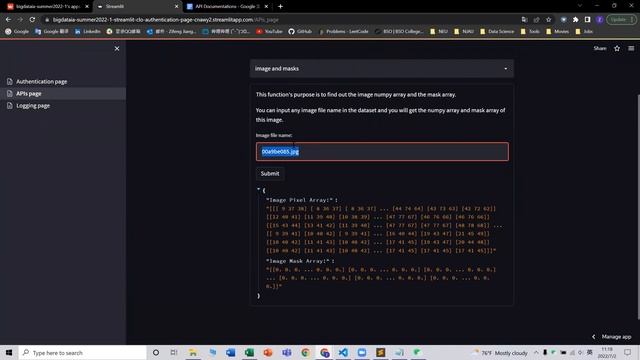The height and width of the screenshot is (360, 640).
Task: Click the Image Pixel Array key text
Action: pos(300,200)
